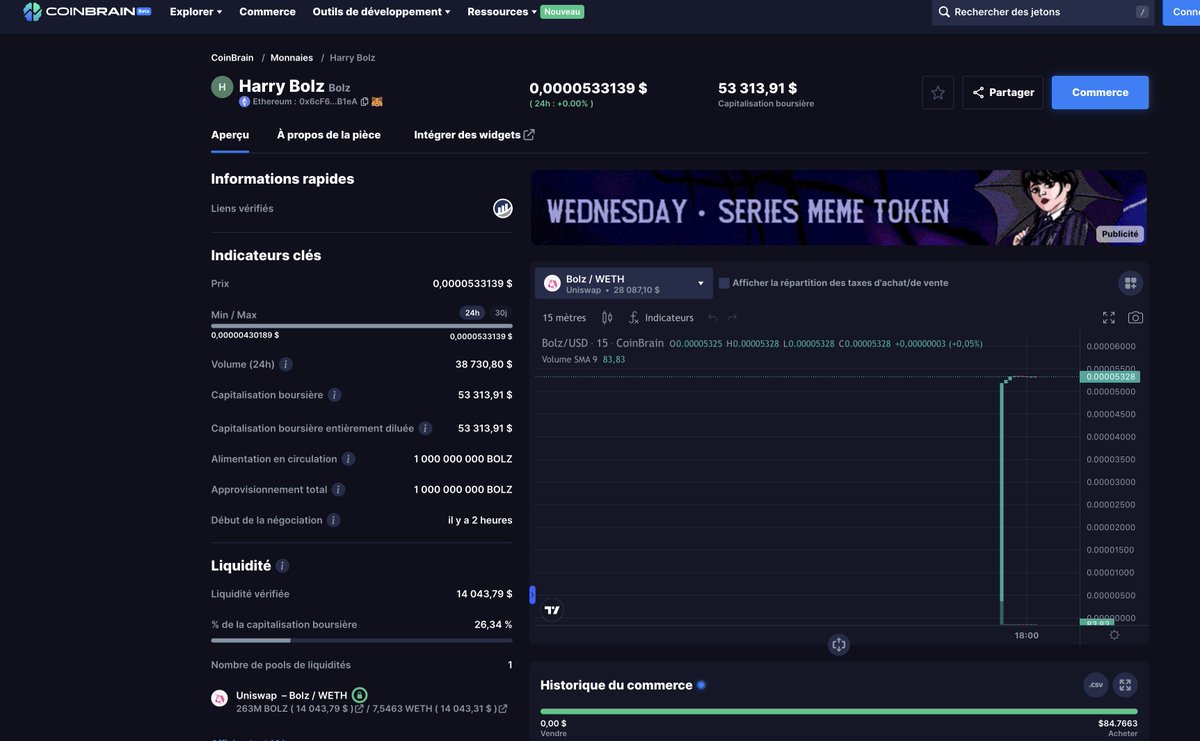Click the 0.00005328 price label on axis
Image resolution: width=1200 pixels, height=741 pixels.
pyautogui.click(x=1109, y=377)
